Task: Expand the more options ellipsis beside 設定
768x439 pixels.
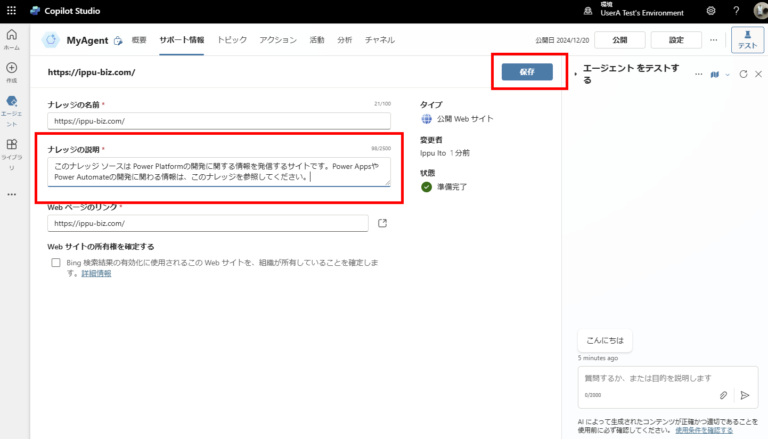Action: coord(714,40)
